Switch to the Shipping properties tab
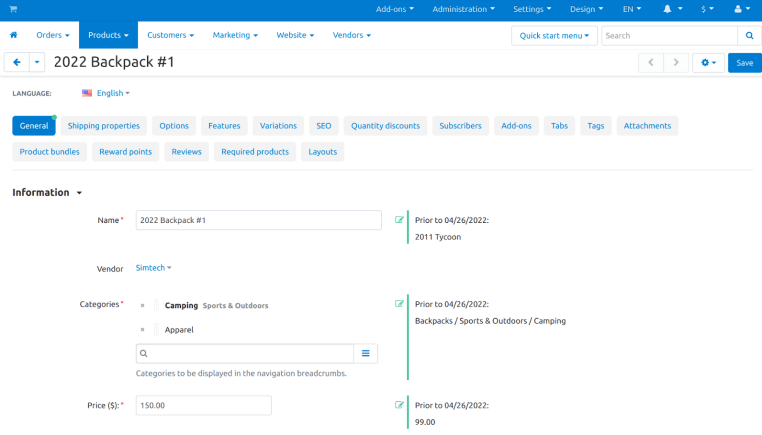 pos(103,126)
